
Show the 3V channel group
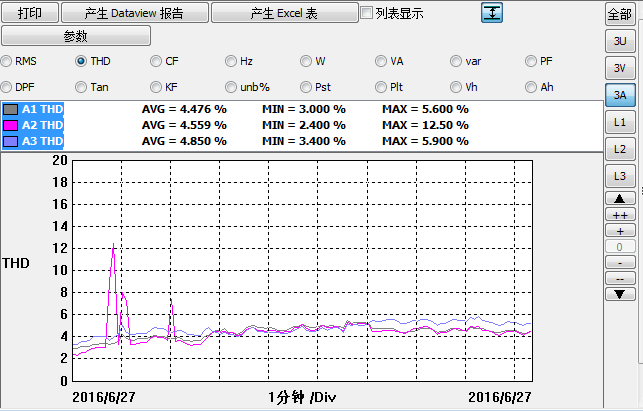pyautogui.click(x=620, y=68)
